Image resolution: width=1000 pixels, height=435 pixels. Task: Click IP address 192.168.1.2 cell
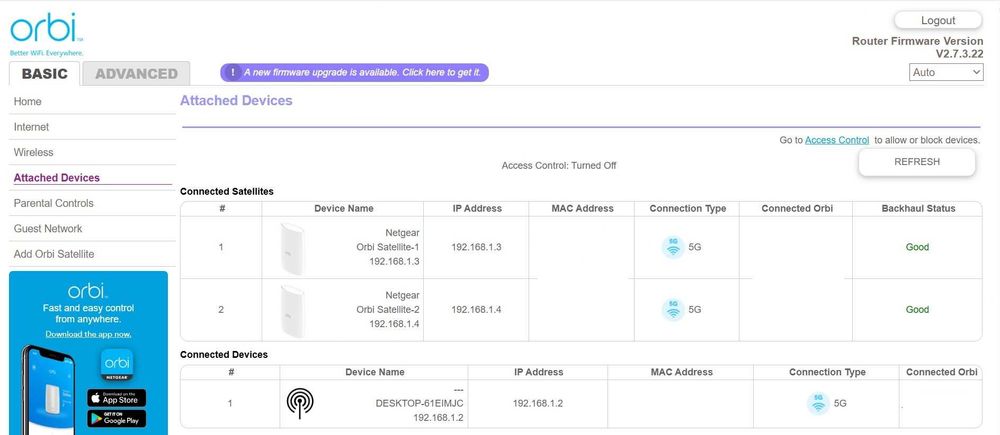click(x=538, y=403)
